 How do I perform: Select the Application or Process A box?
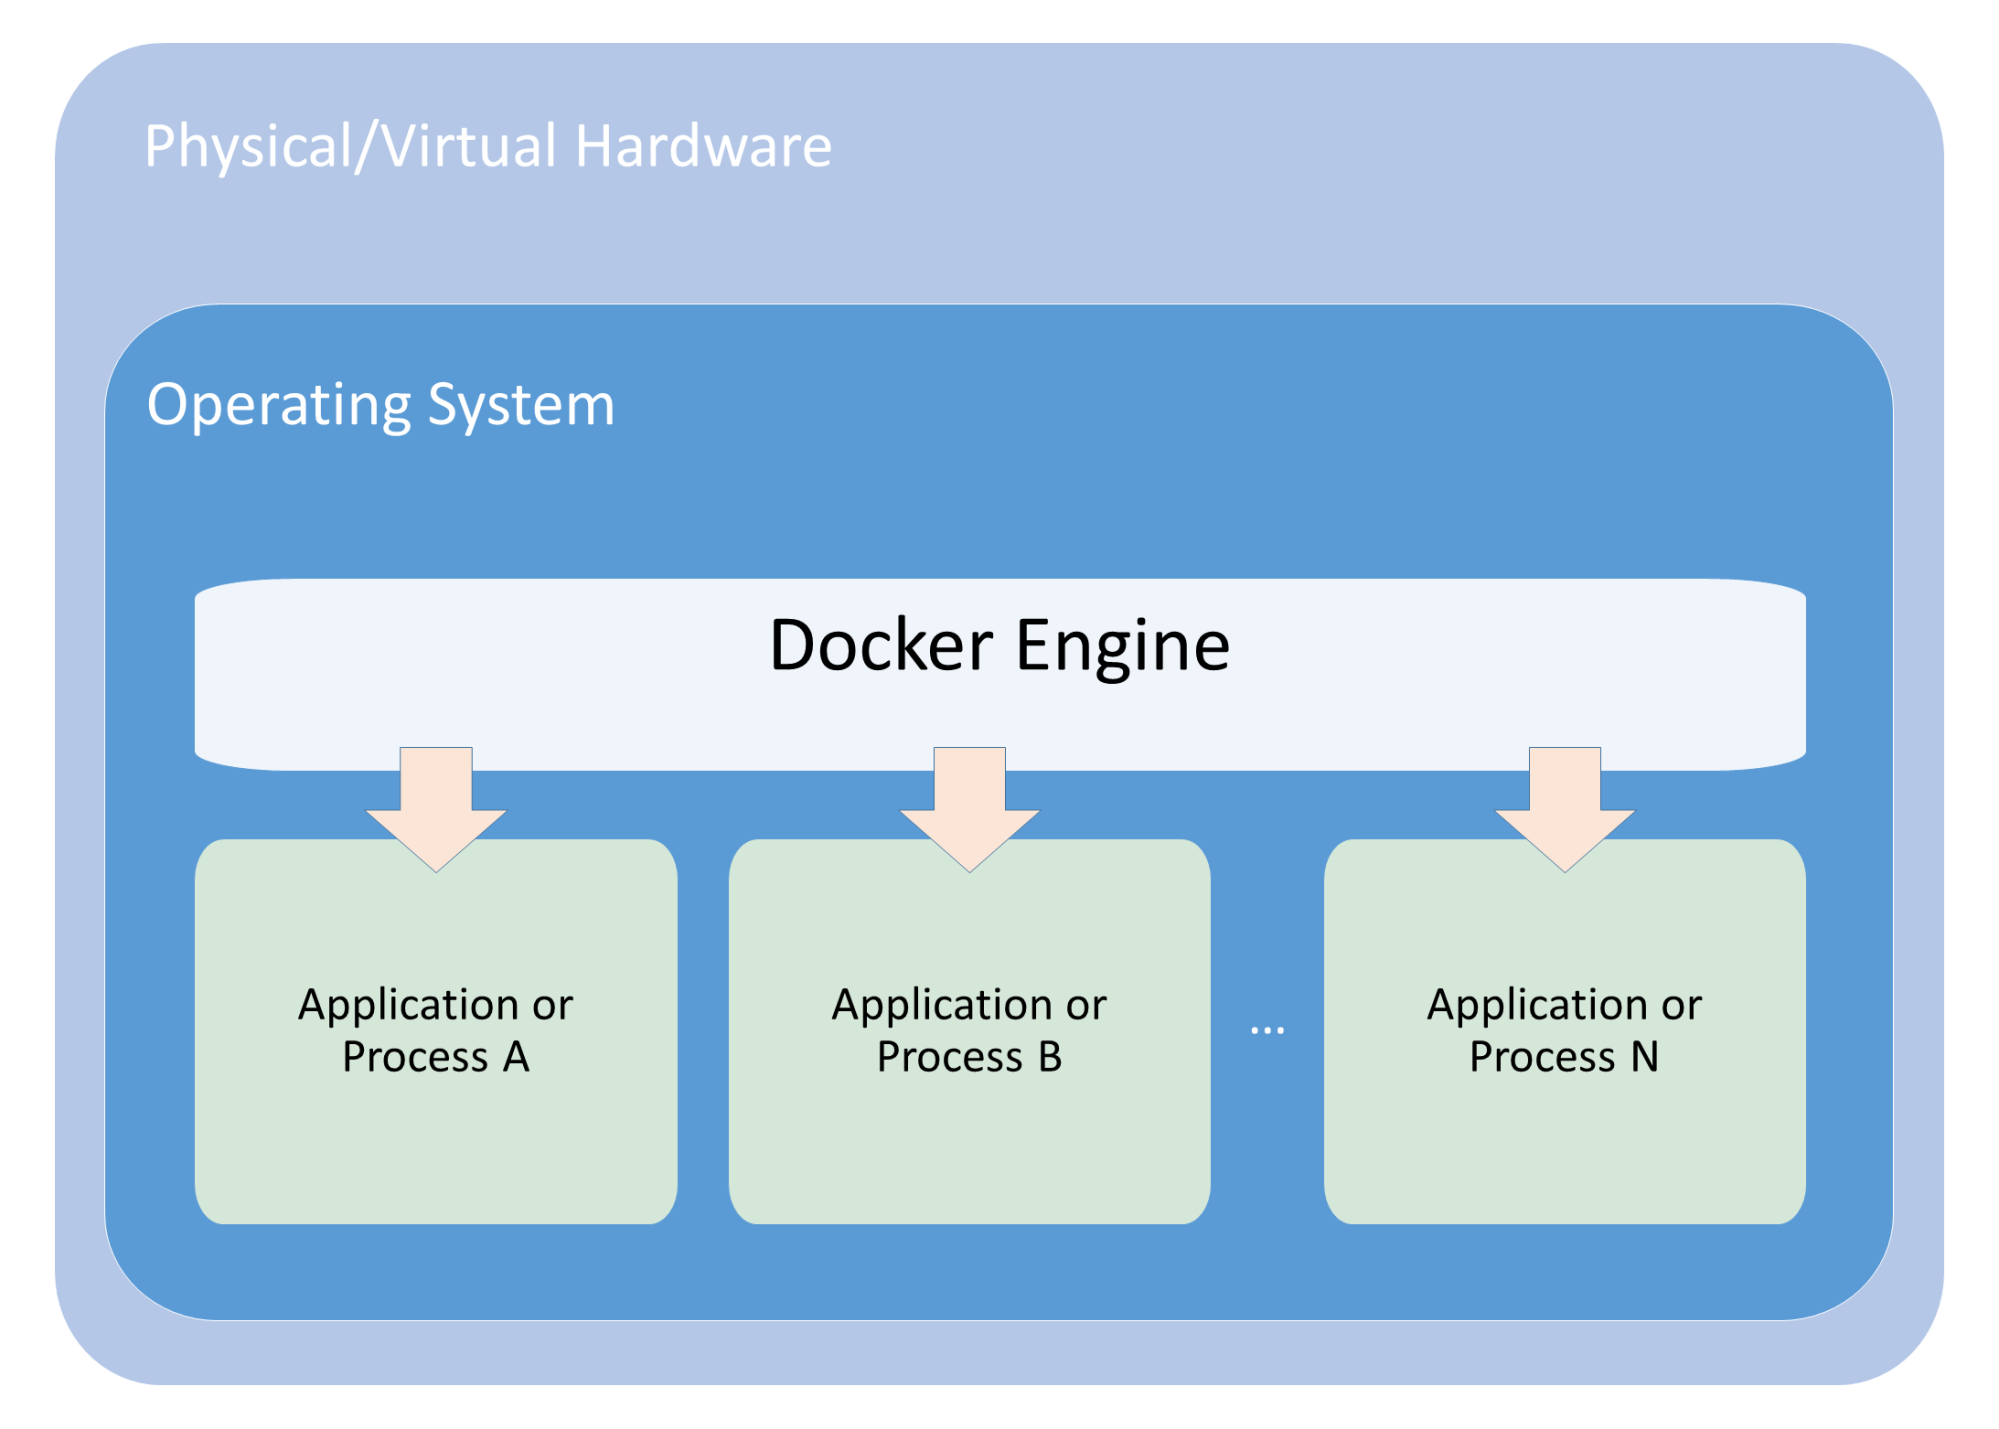point(436,1031)
